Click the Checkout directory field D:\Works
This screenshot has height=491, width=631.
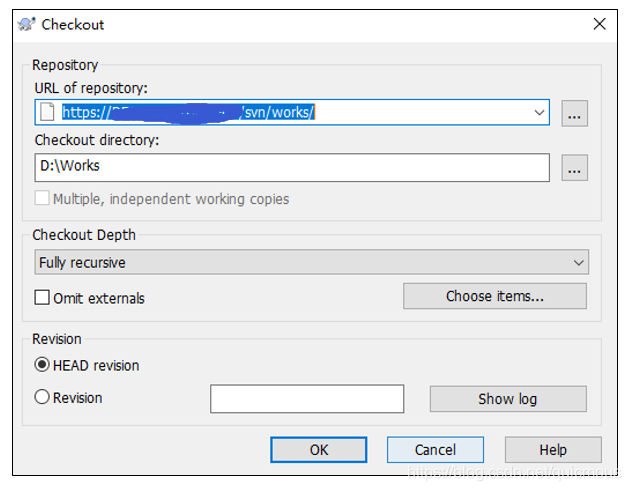pyautogui.click(x=292, y=167)
